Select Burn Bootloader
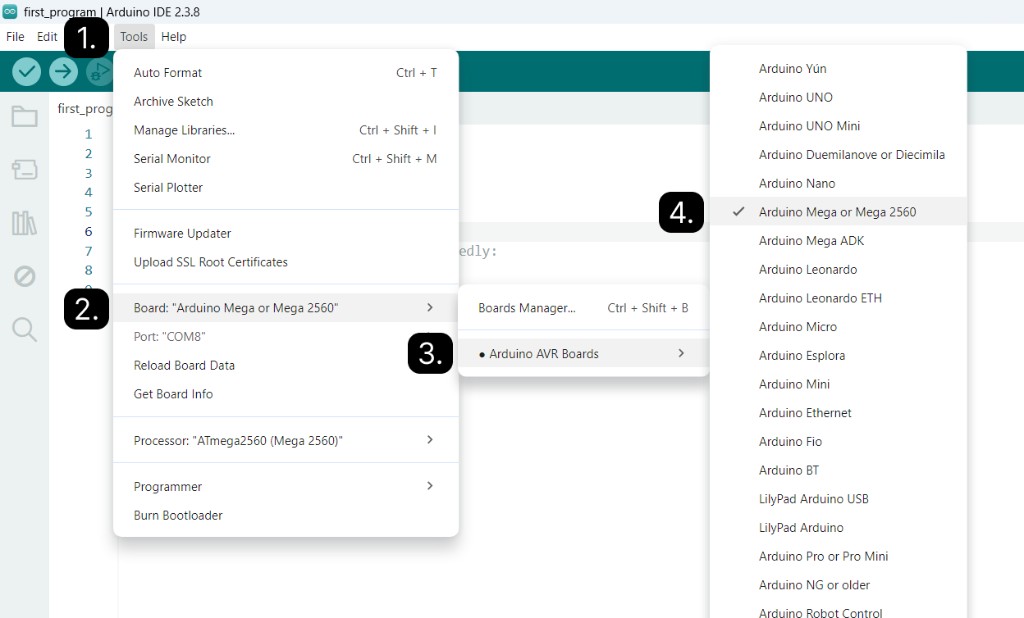The width and height of the screenshot is (1024, 618). 285,515
